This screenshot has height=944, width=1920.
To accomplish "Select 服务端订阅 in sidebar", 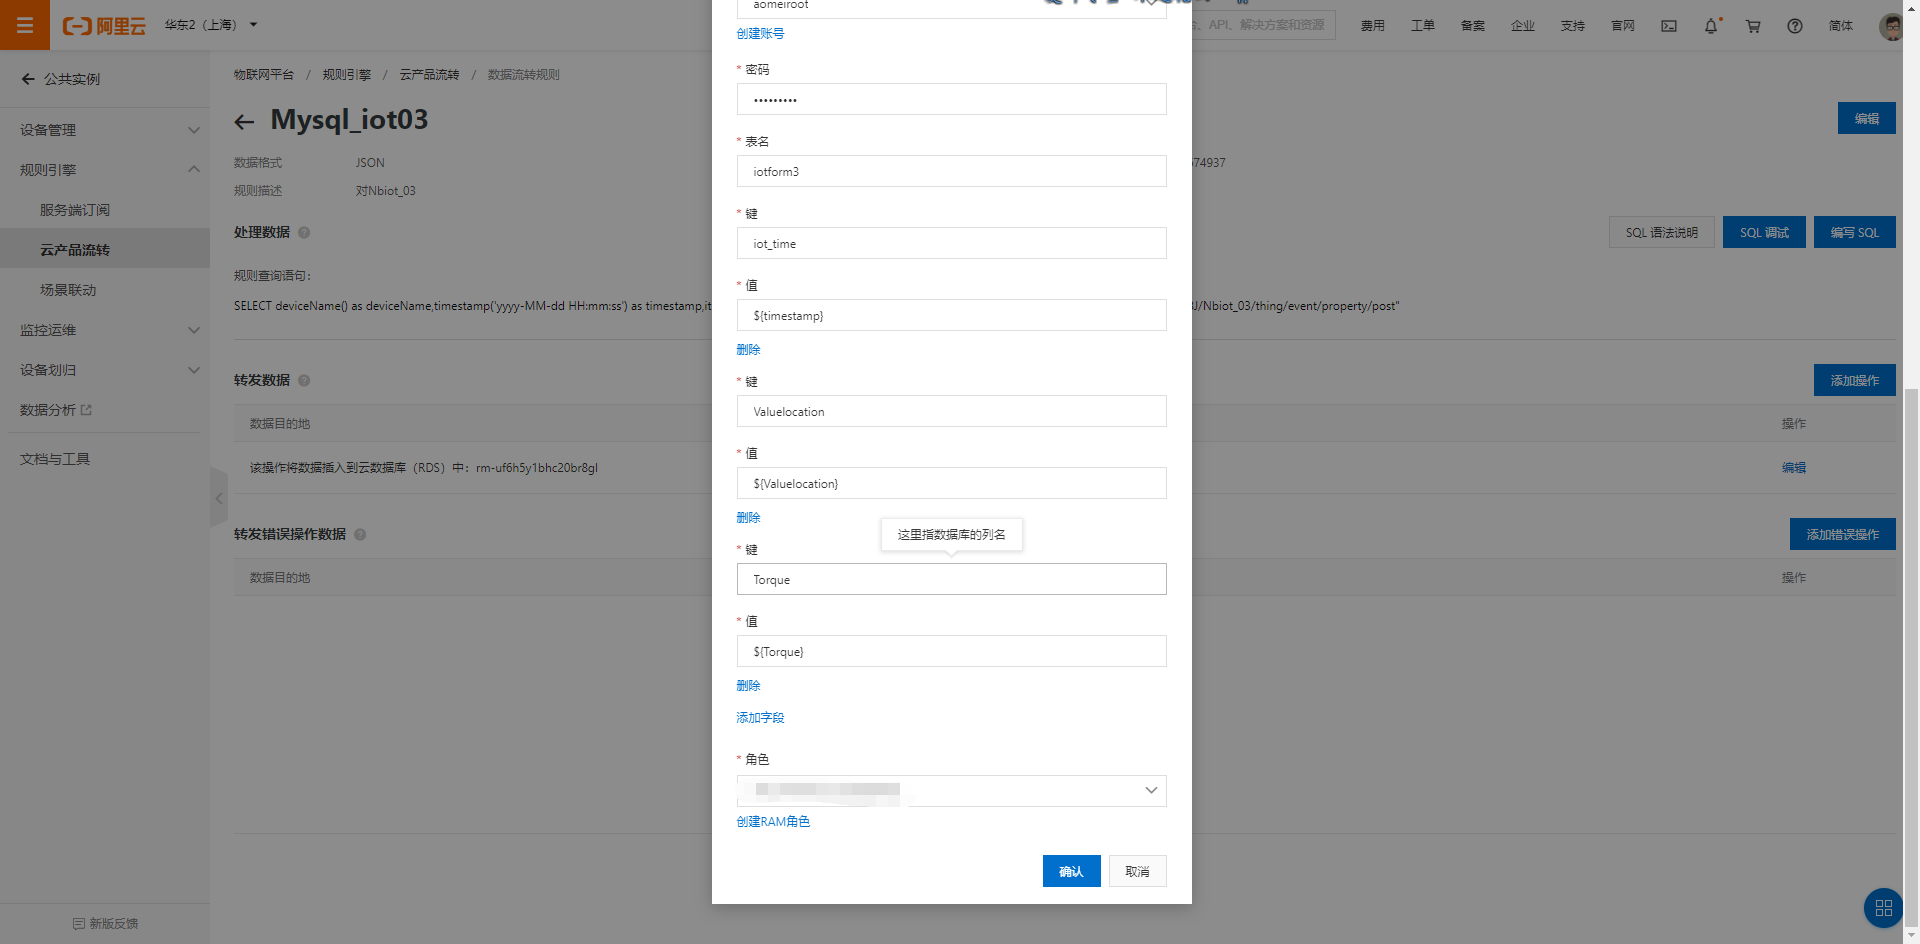I will tap(75, 210).
